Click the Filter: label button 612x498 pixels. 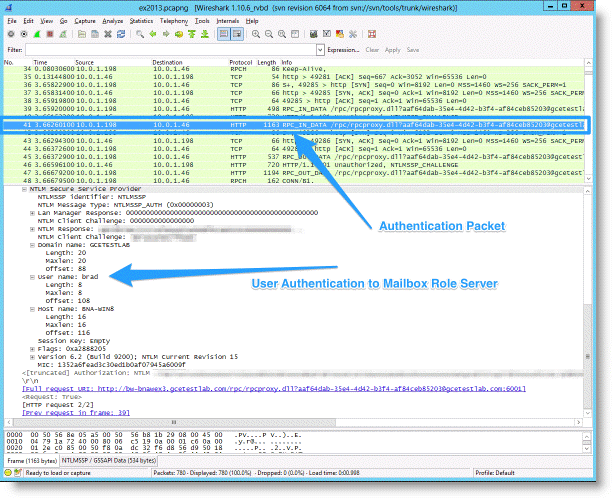point(15,50)
